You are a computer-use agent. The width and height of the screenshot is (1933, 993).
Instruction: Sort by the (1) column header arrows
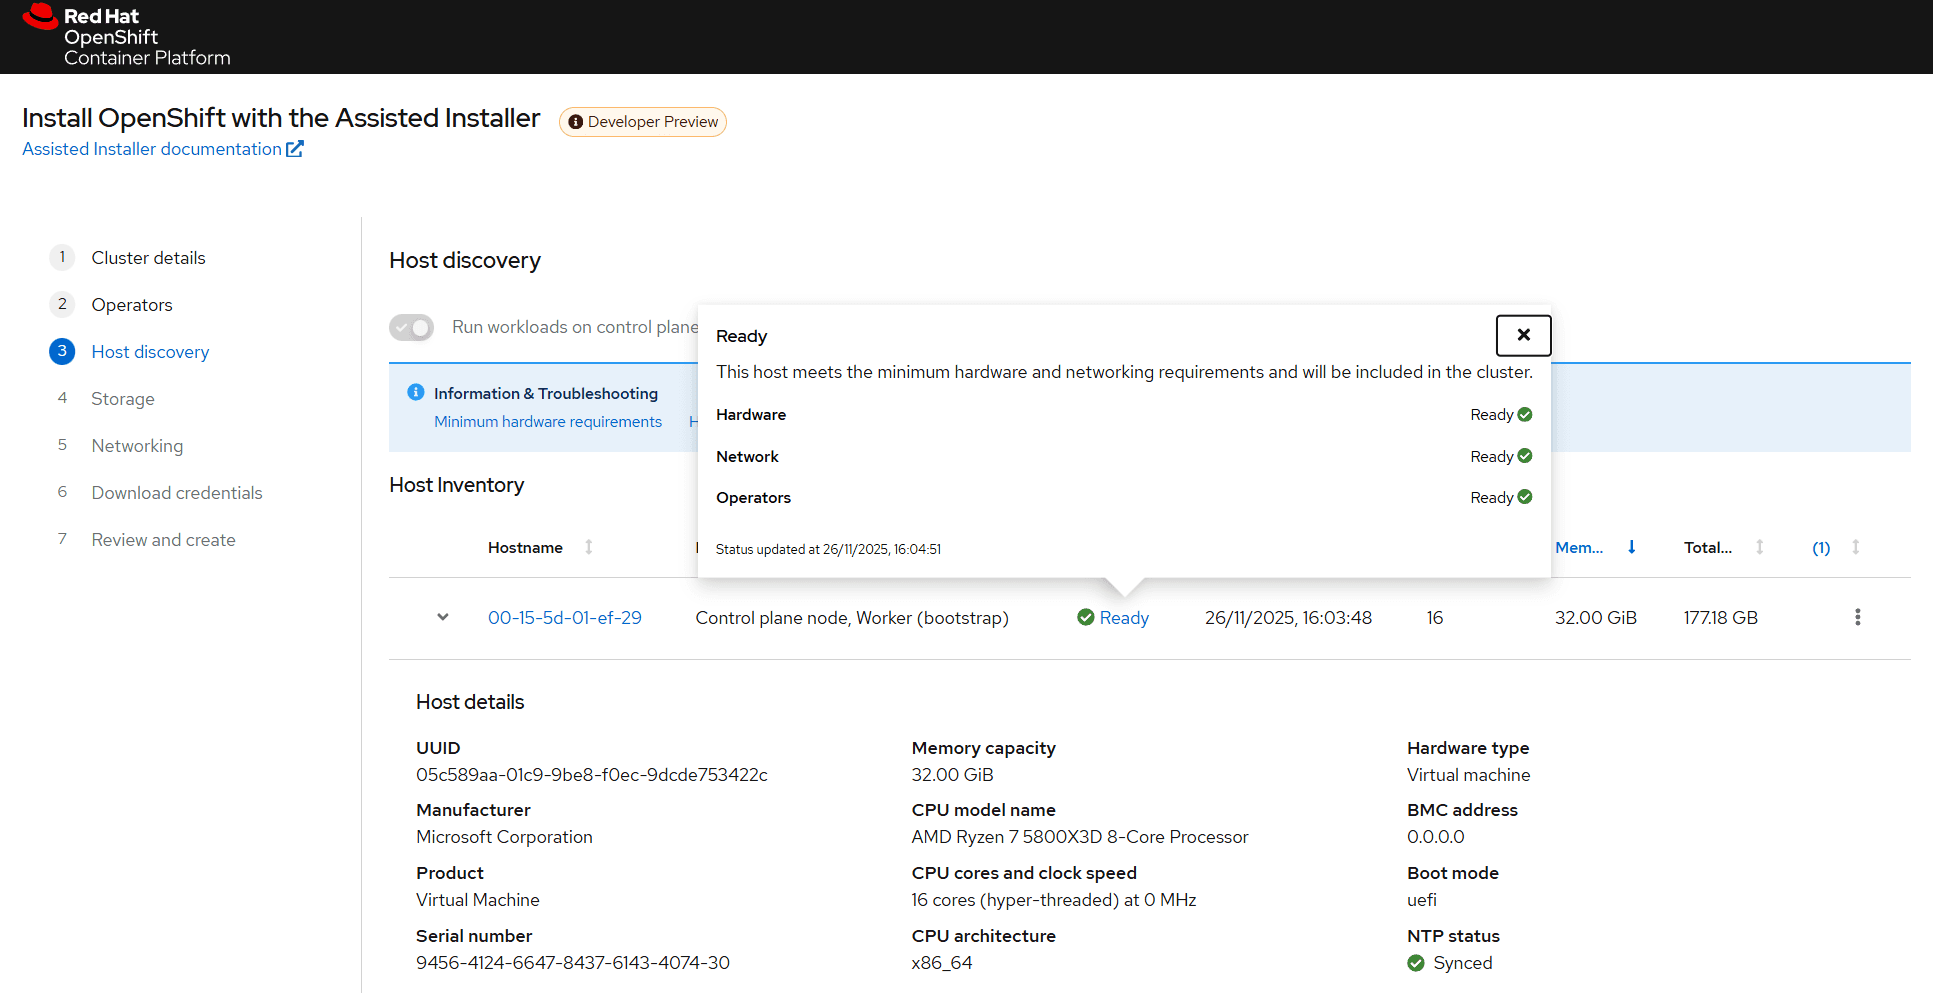[x=1855, y=547]
